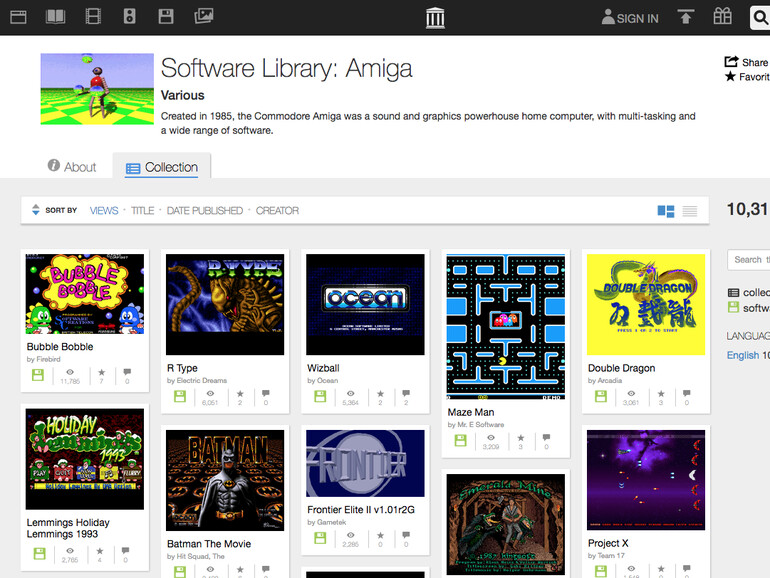This screenshot has width=770, height=578.
Task: Click creator Firebird under Bubble Bobble
Action: point(48,359)
